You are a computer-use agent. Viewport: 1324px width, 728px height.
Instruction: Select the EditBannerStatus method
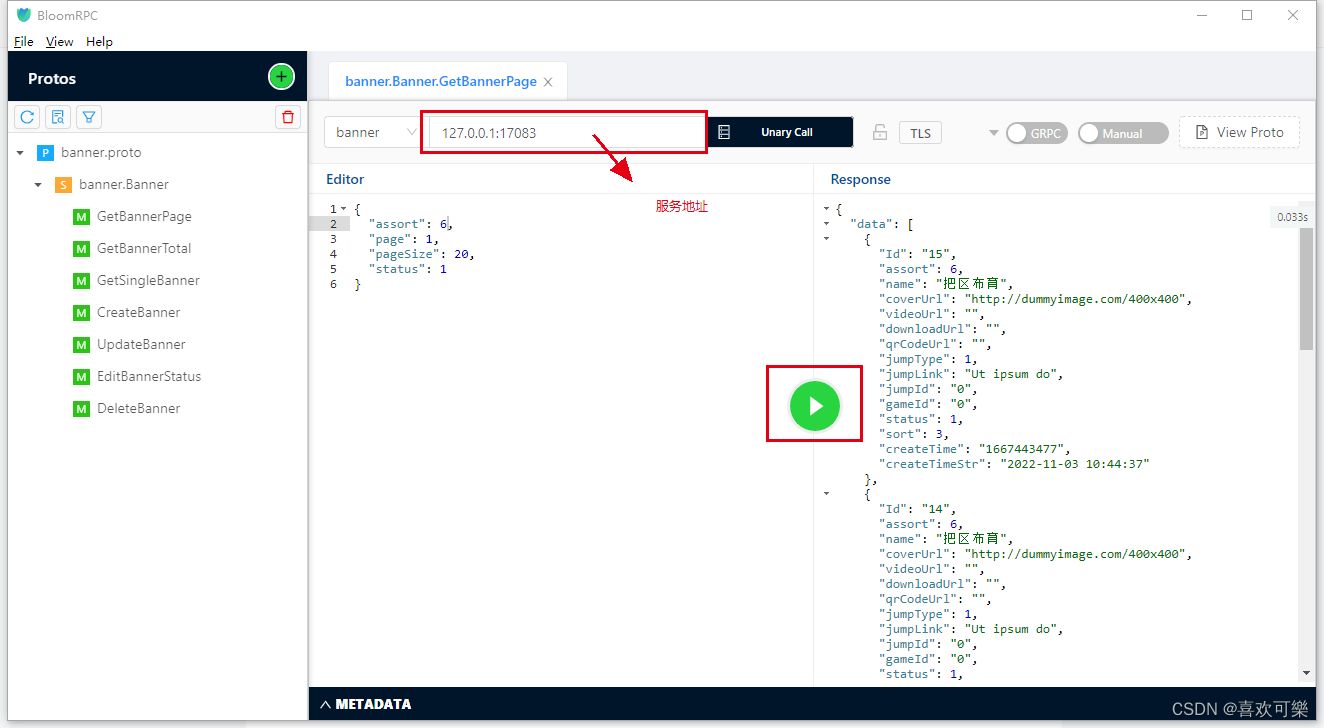pyautogui.click(x=149, y=377)
